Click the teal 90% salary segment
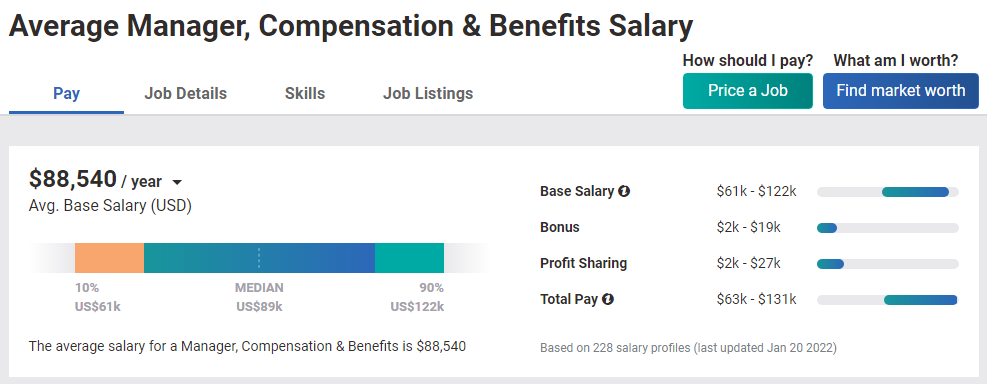This screenshot has height=384, width=987. 409,258
